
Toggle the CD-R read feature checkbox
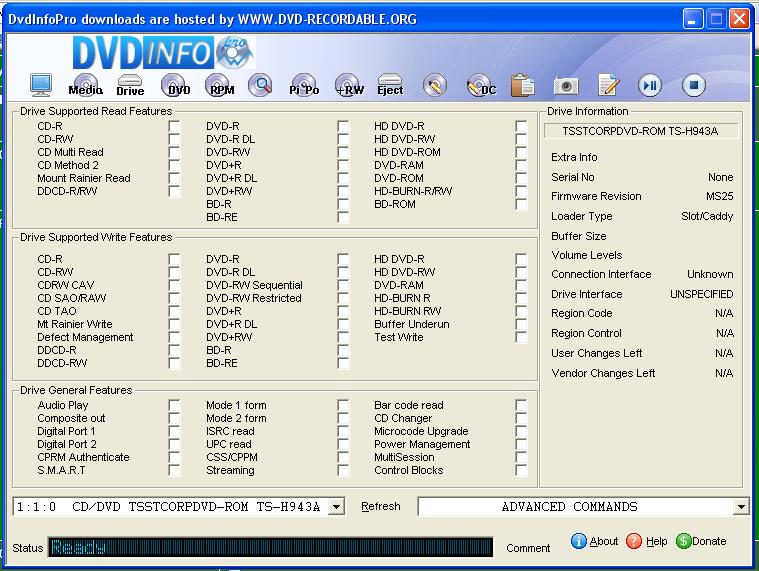pyautogui.click(x=175, y=127)
